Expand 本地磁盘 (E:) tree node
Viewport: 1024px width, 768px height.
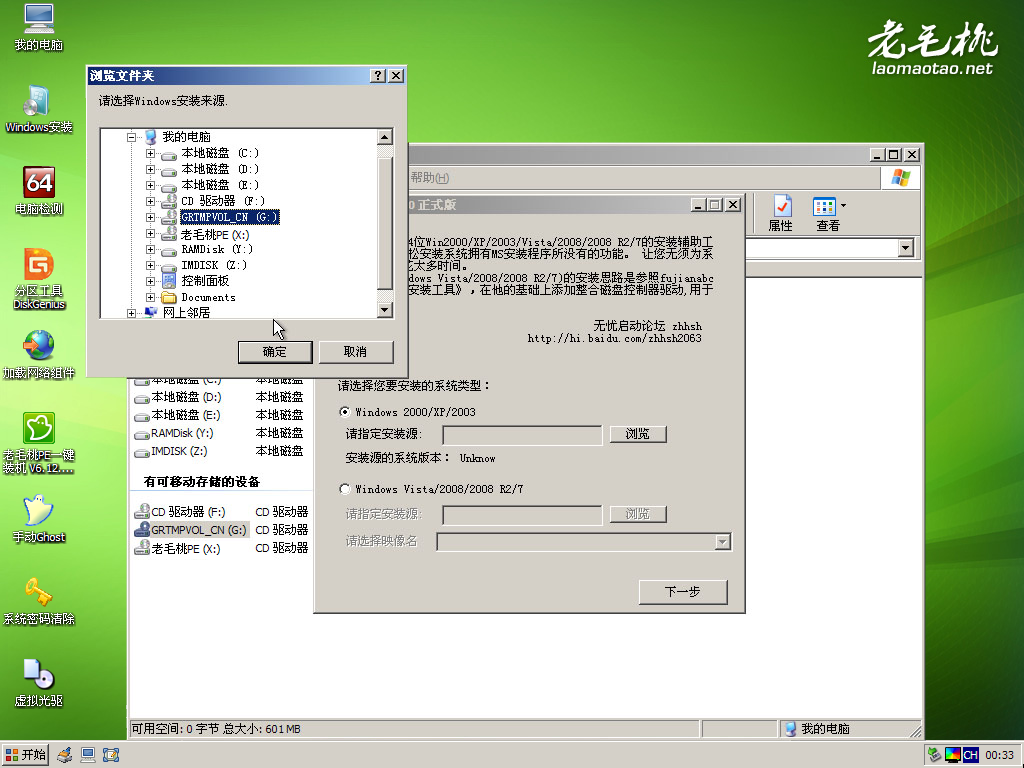click(x=150, y=185)
